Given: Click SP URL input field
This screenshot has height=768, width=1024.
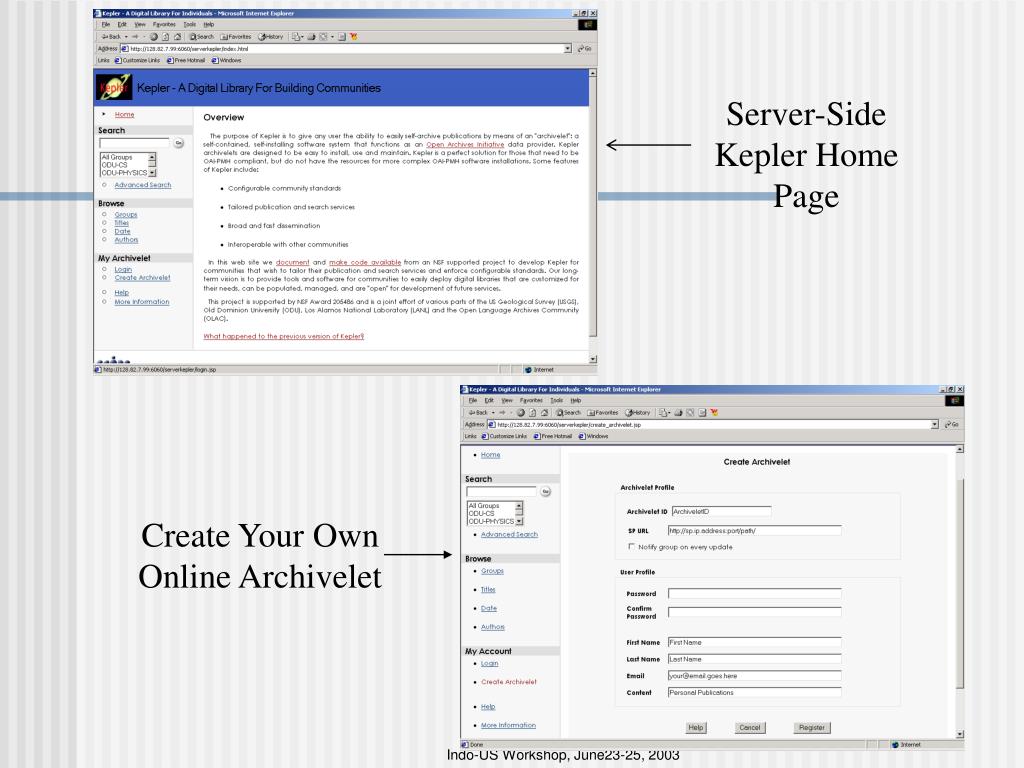Looking at the screenshot, I should (754, 531).
